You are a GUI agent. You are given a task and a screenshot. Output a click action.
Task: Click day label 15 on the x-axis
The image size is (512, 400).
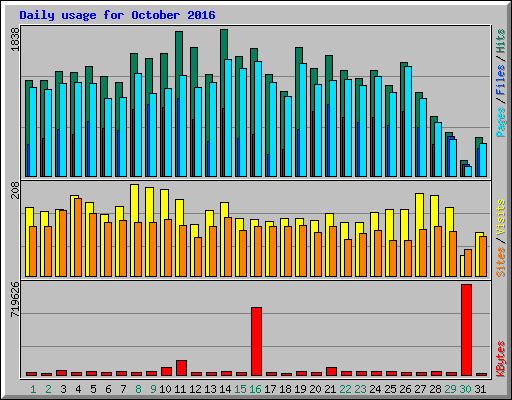coord(240,389)
